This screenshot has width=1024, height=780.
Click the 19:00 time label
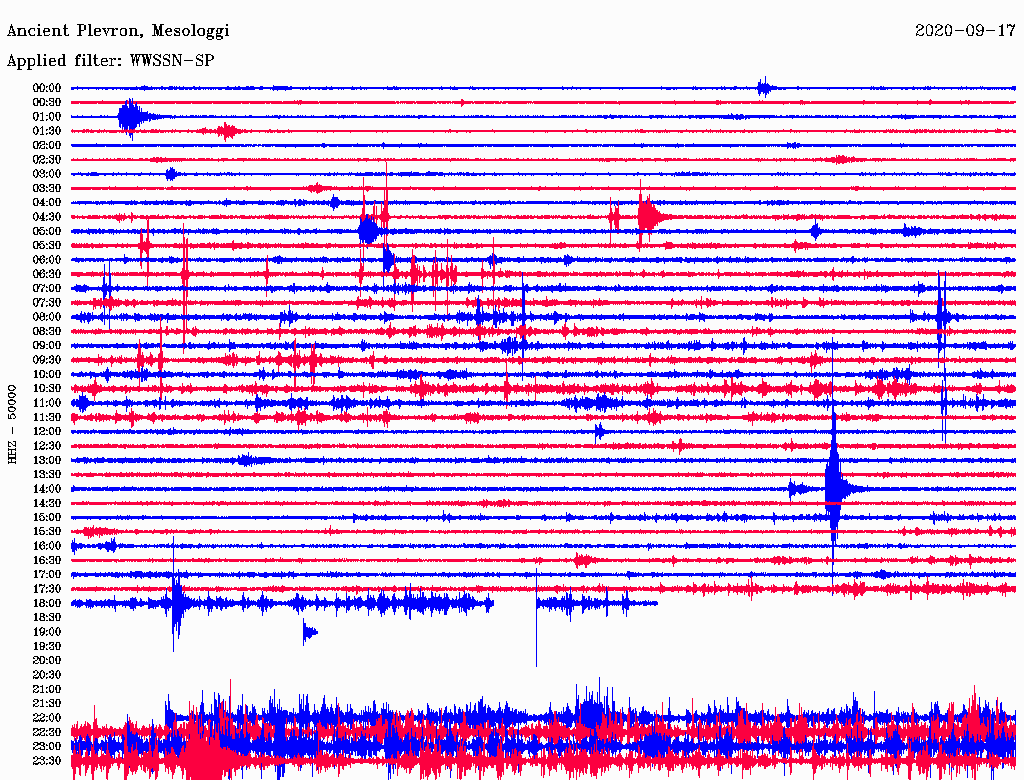(47, 632)
